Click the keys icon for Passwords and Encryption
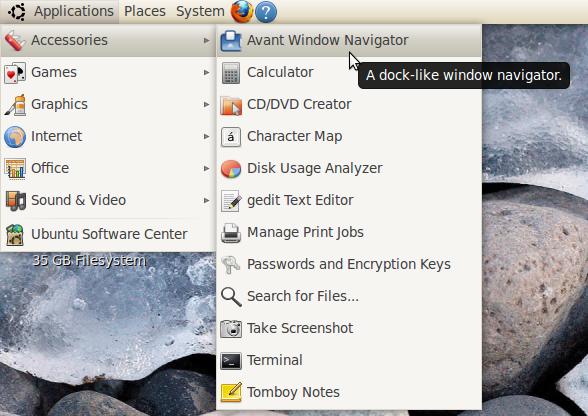Viewport: 588px width, 416px height. point(231,265)
